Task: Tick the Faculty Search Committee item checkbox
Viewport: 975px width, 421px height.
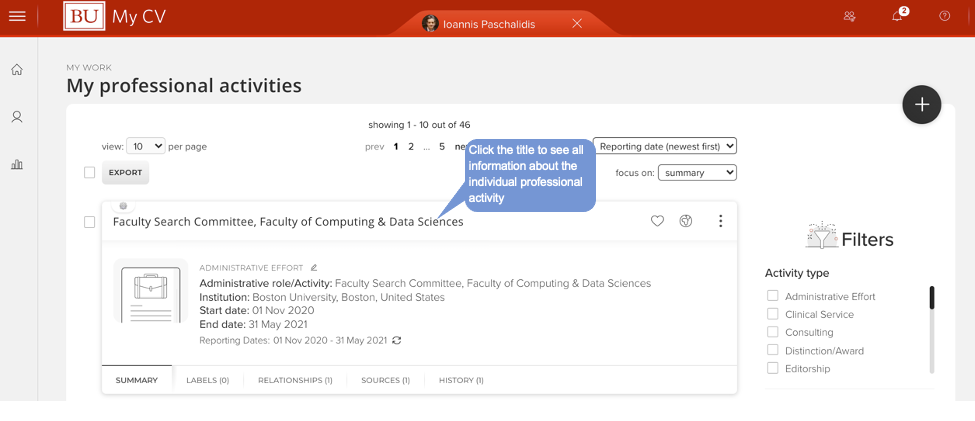Action: [89, 222]
